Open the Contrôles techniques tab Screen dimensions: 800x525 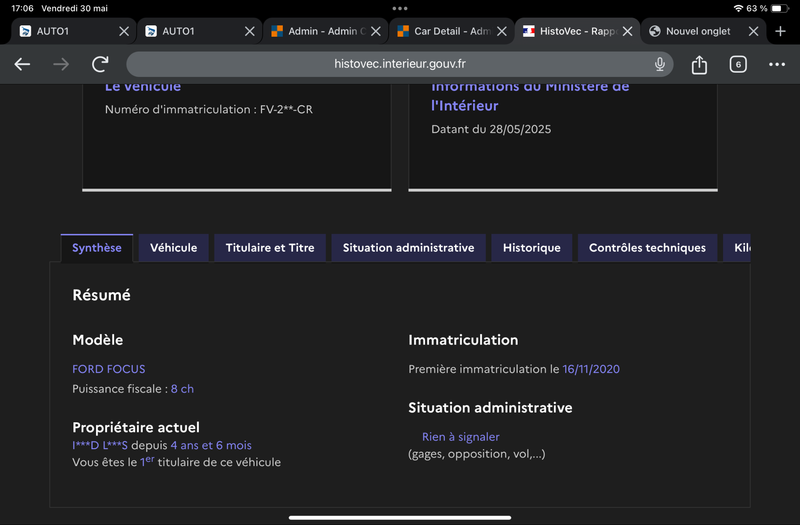(647, 248)
